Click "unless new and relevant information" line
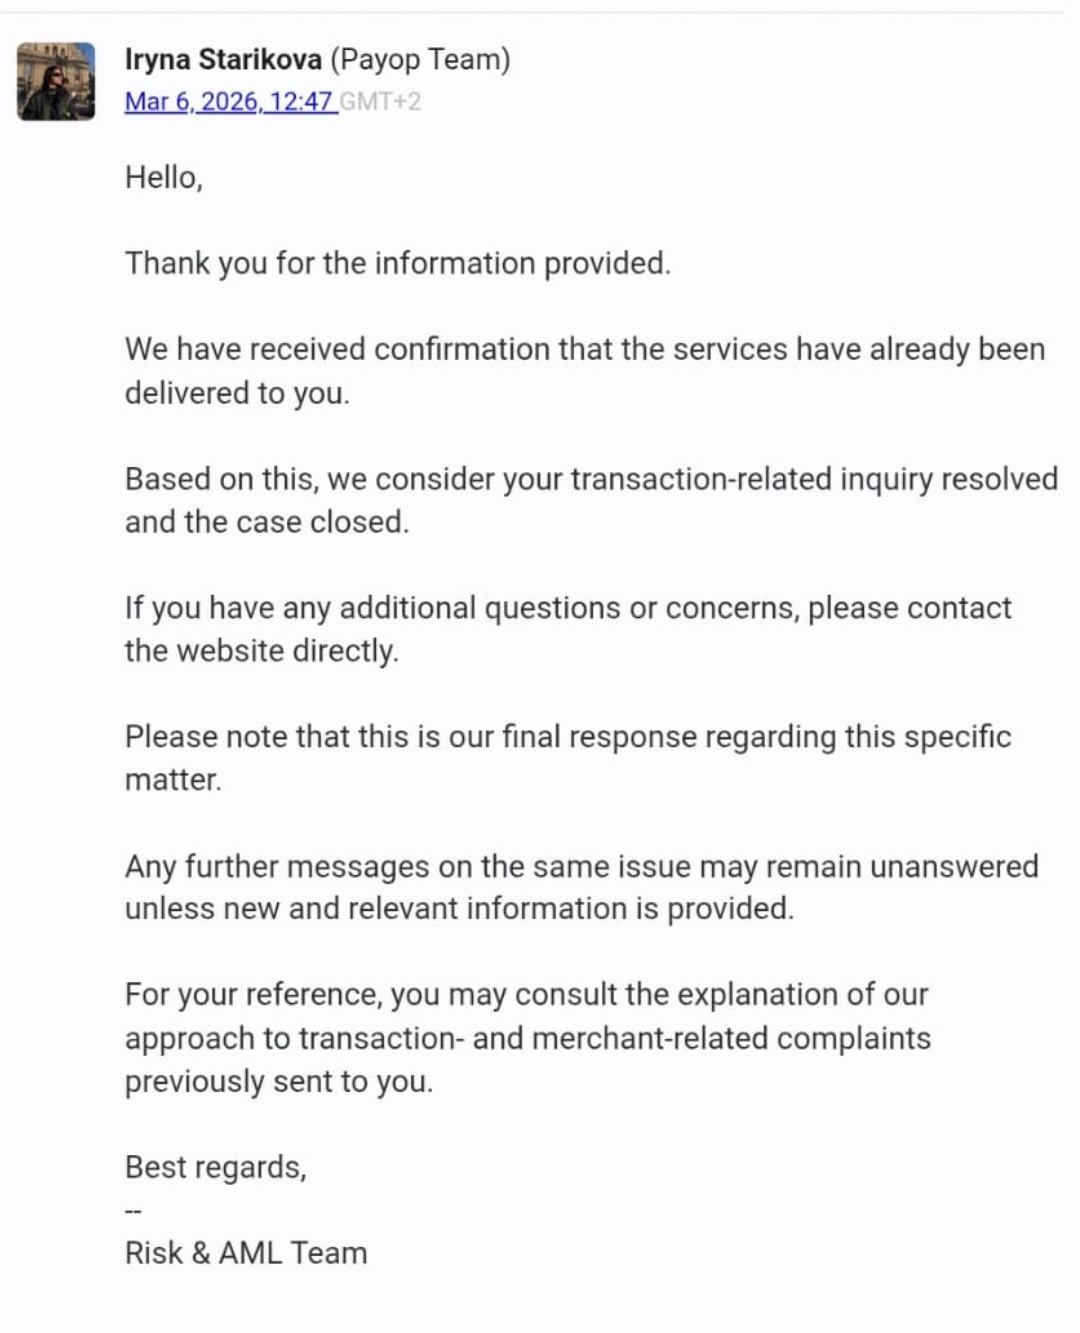The height and width of the screenshot is (1333, 1080). tap(459, 909)
